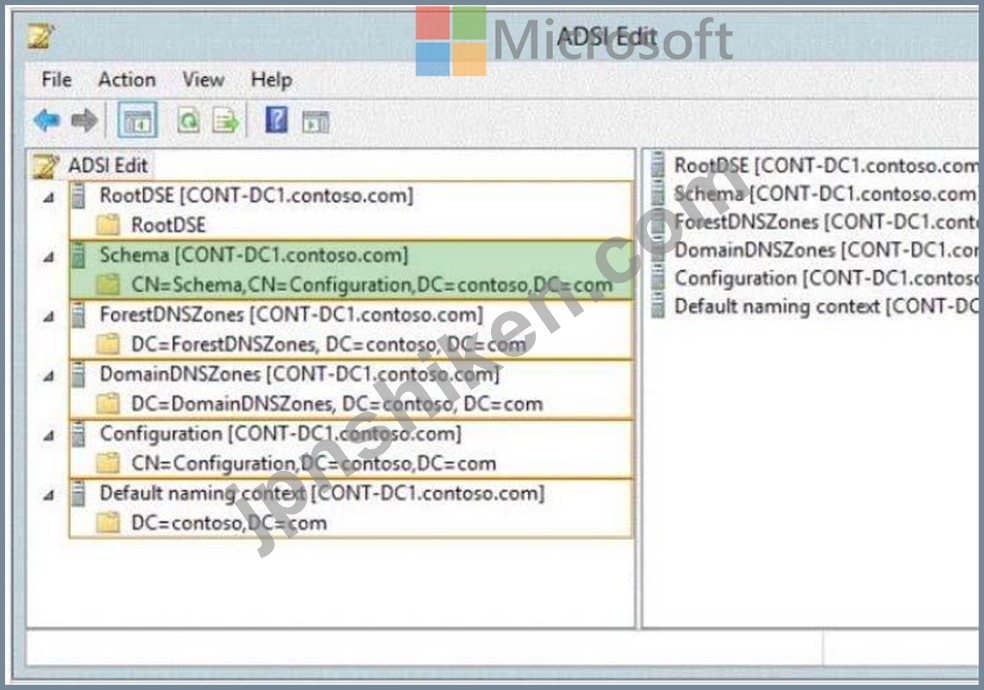Select Default naming context [CONT-DC1.contoso.com] in tree
This screenshot has width=984, height=690.
pos(322,494)
